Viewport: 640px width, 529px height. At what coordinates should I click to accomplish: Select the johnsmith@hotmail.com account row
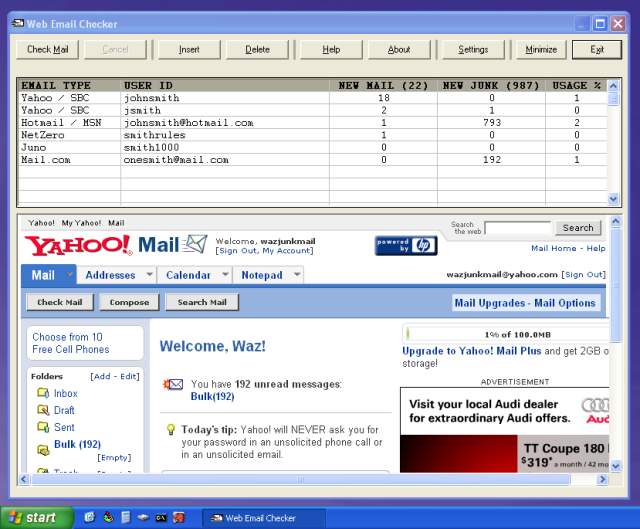tap(313, 122)
